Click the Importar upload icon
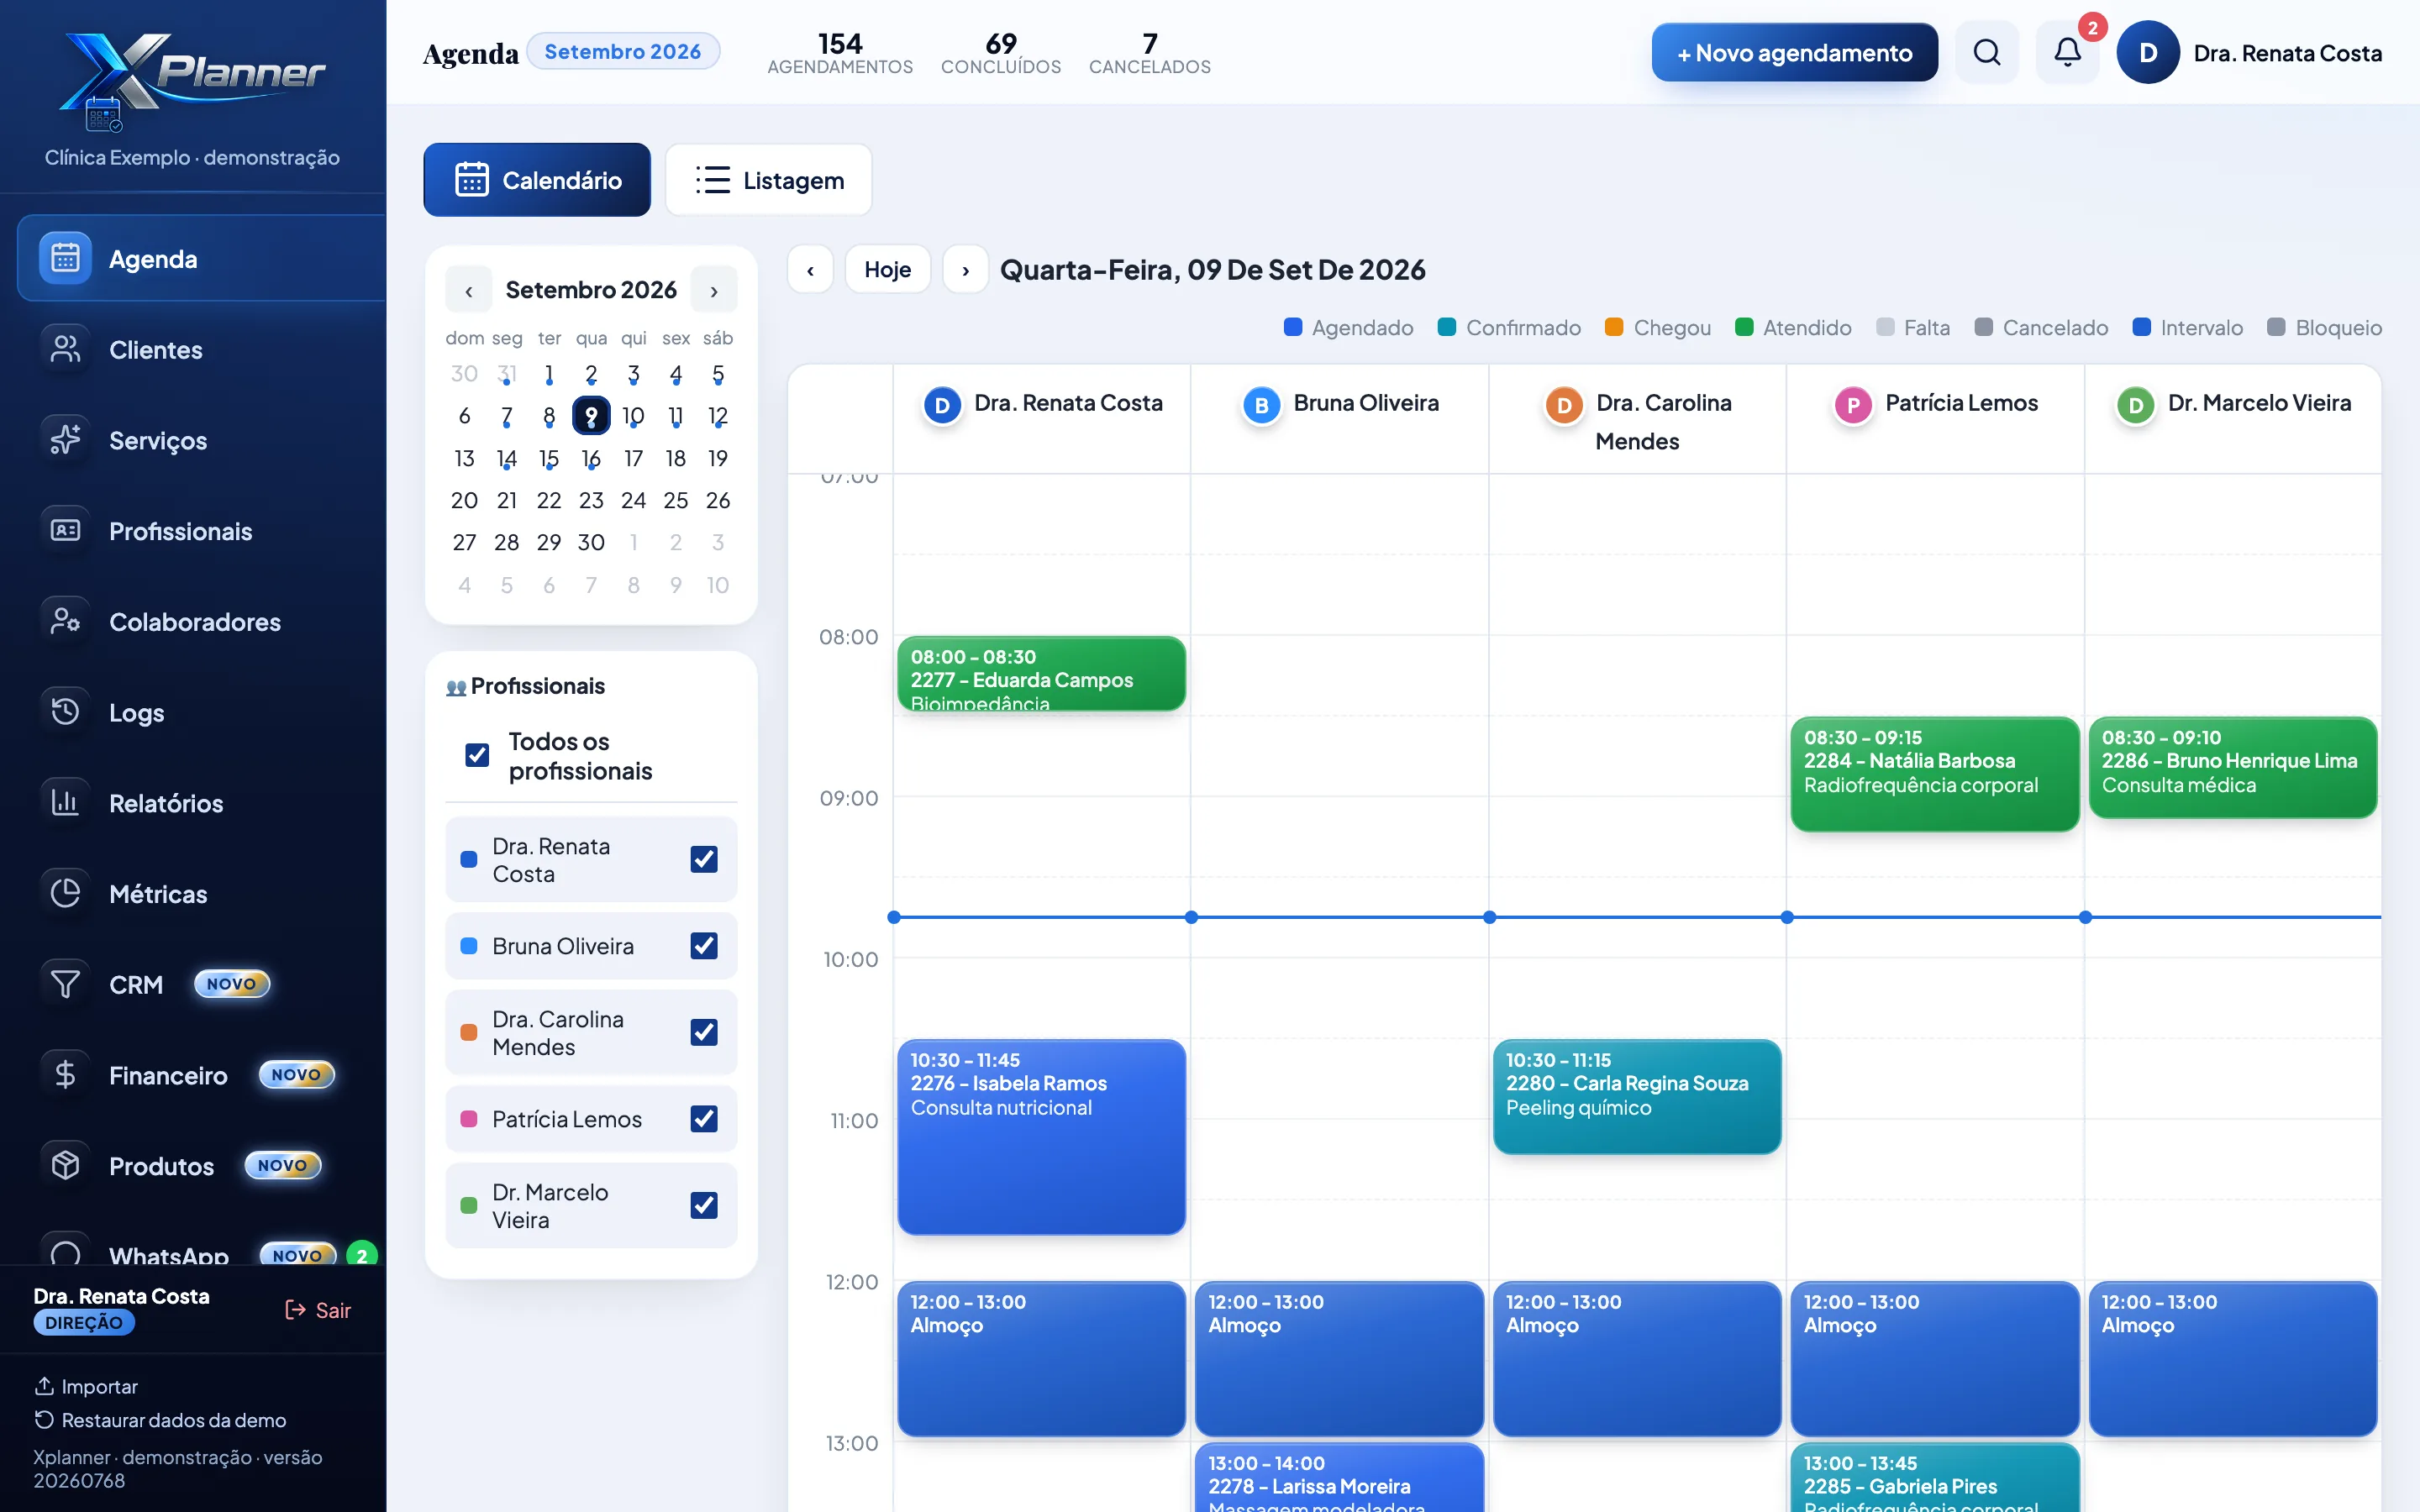This screenshot has height=1512, width=2420. pyautogui.click(x=44, y=1386)
